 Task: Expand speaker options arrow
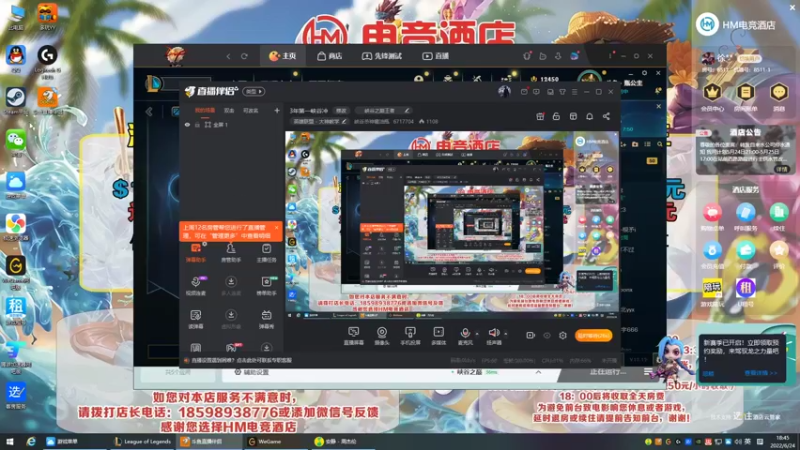pos(506,334)
